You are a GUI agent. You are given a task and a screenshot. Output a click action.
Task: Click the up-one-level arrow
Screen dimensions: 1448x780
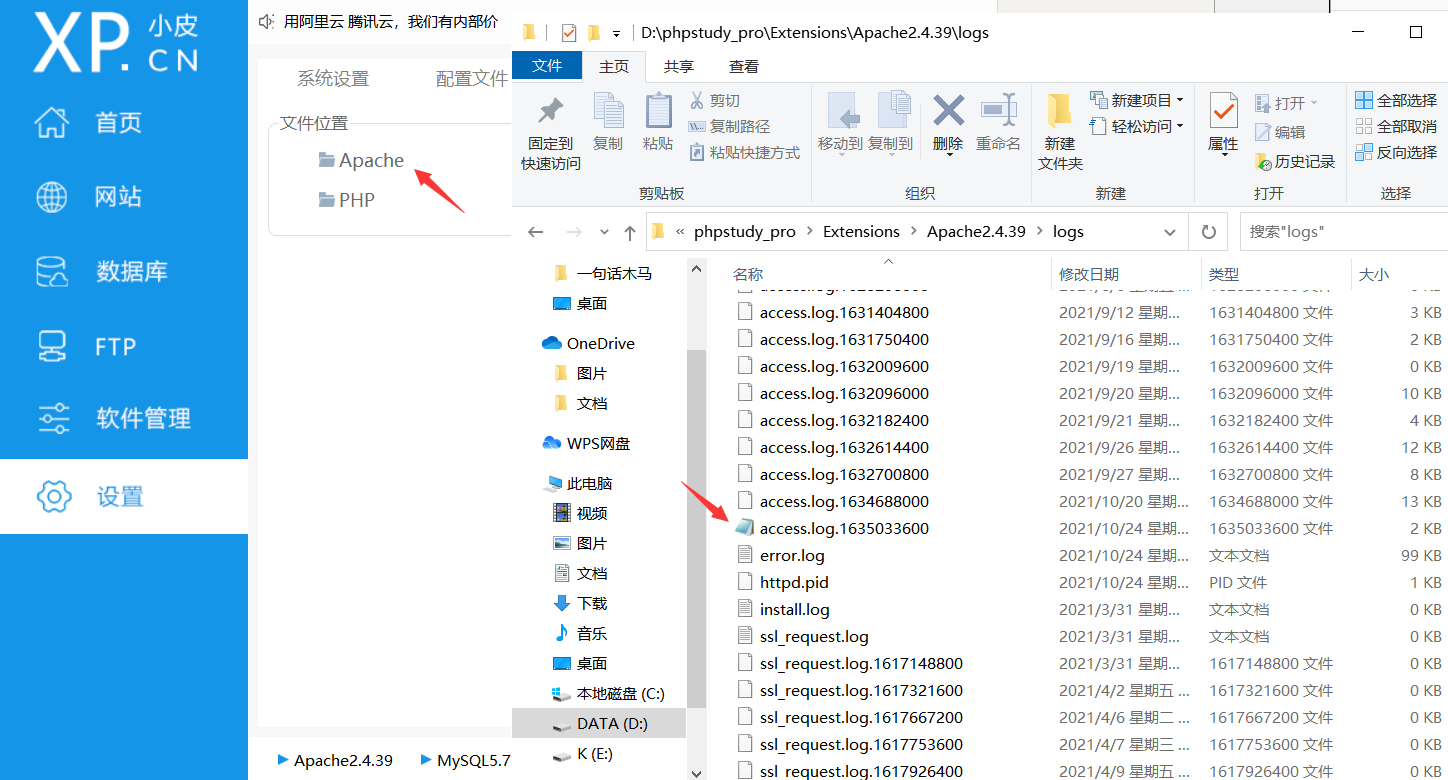point(629,232)
